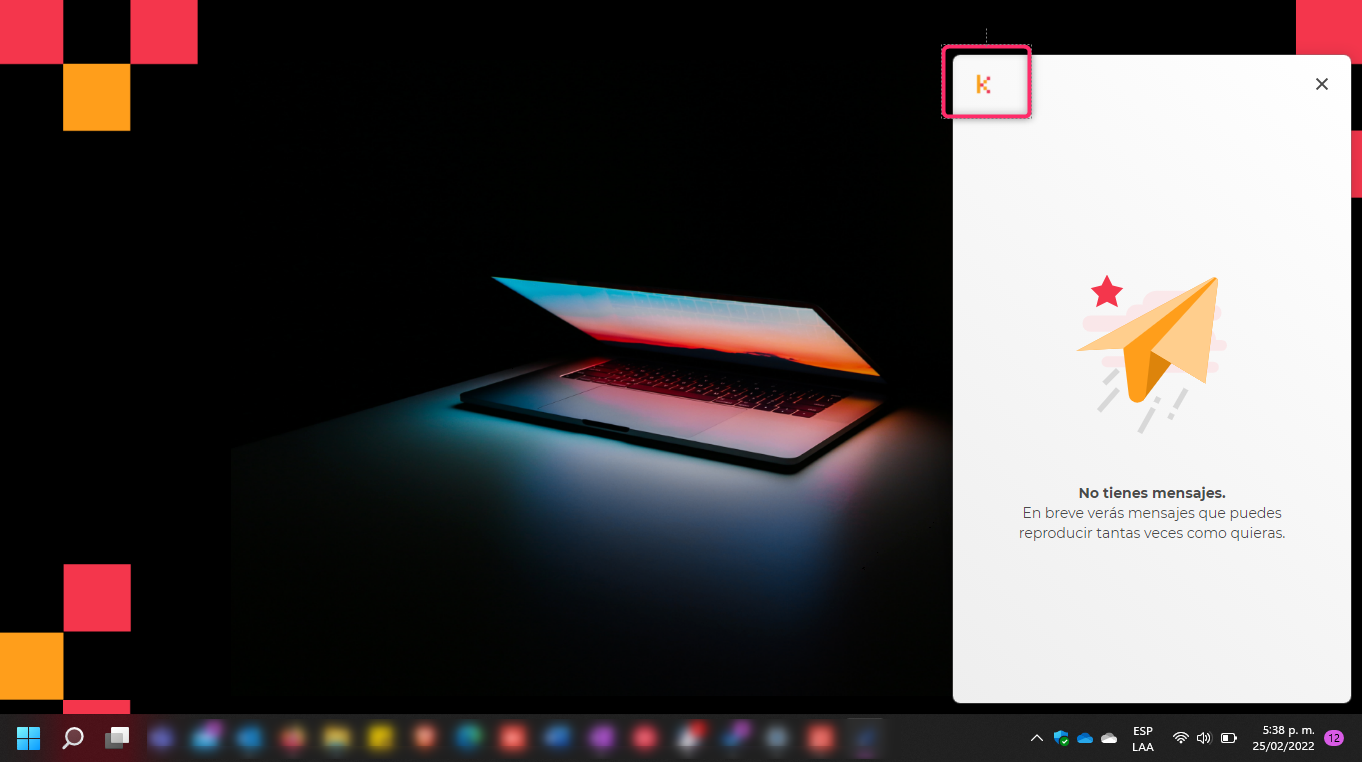Click the gray OneDrive cloud icon
The height and width of the screenshot is (762, 1362).
pyautogui.click(x=1109, y=738)
